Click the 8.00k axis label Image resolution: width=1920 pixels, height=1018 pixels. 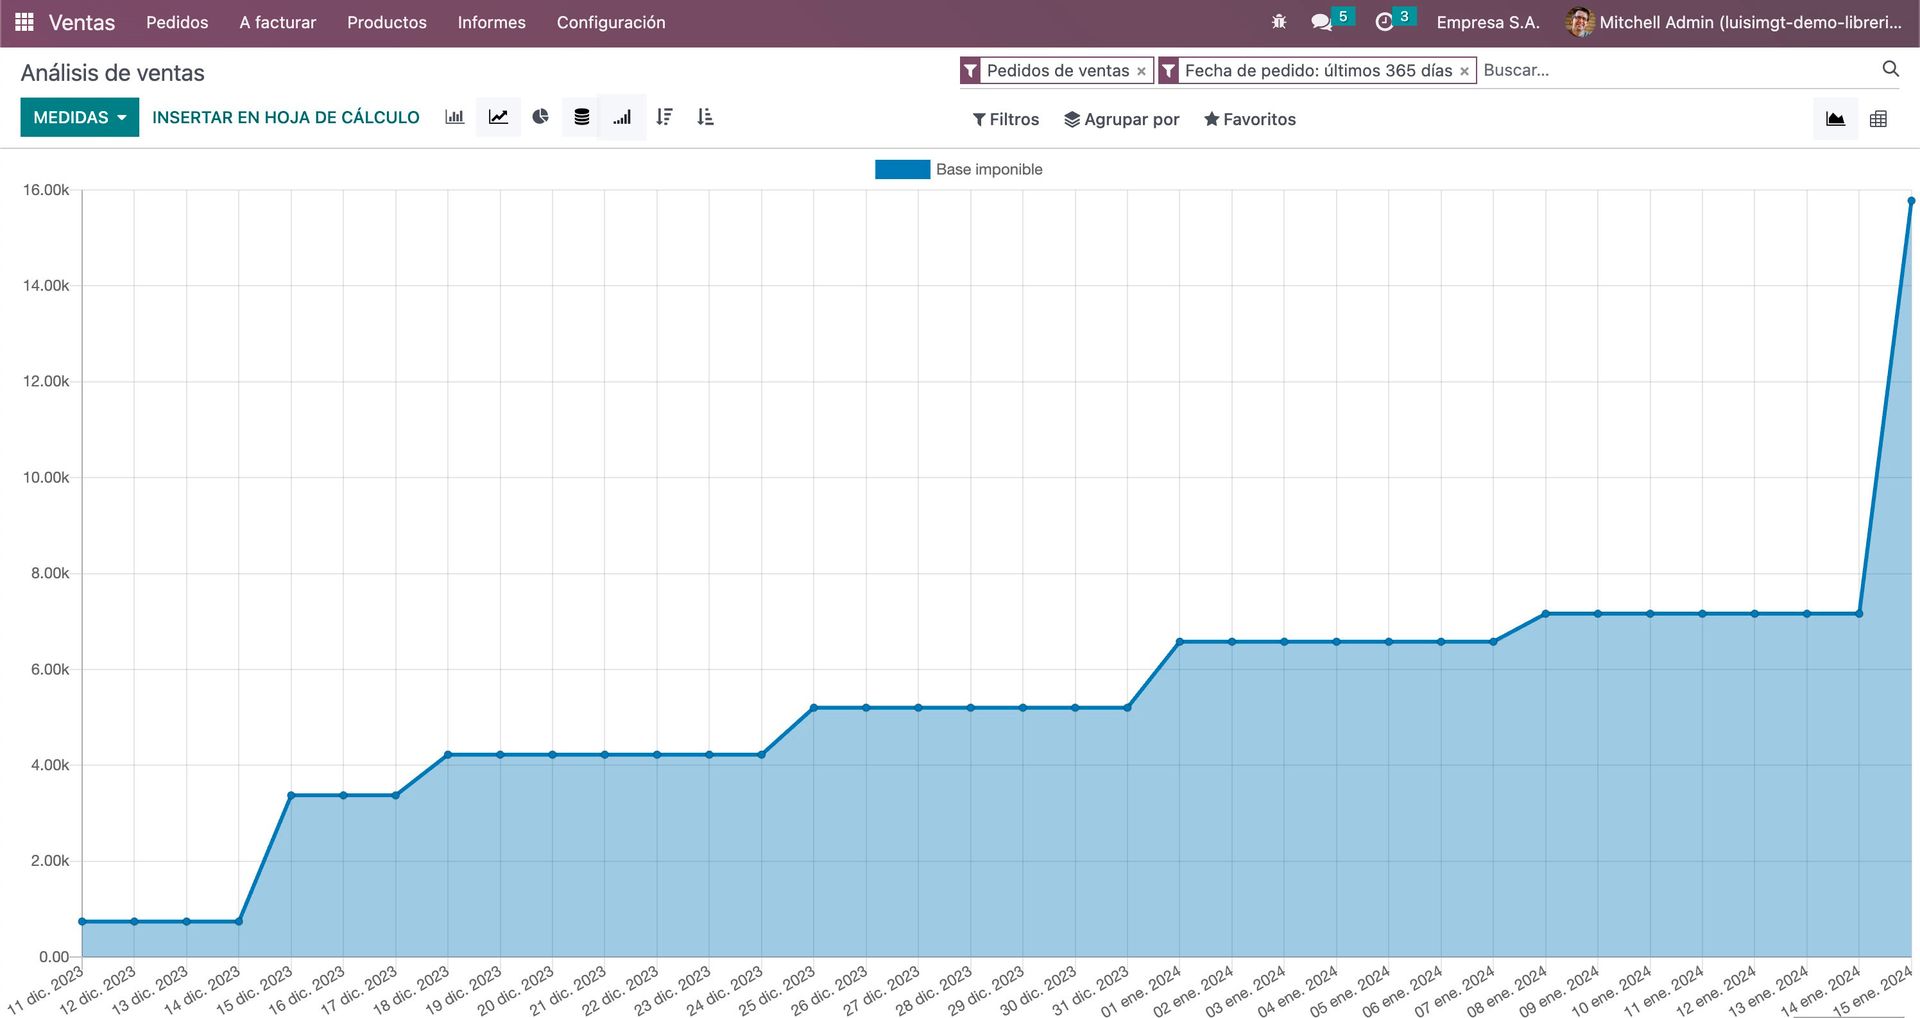pos(50,573)
